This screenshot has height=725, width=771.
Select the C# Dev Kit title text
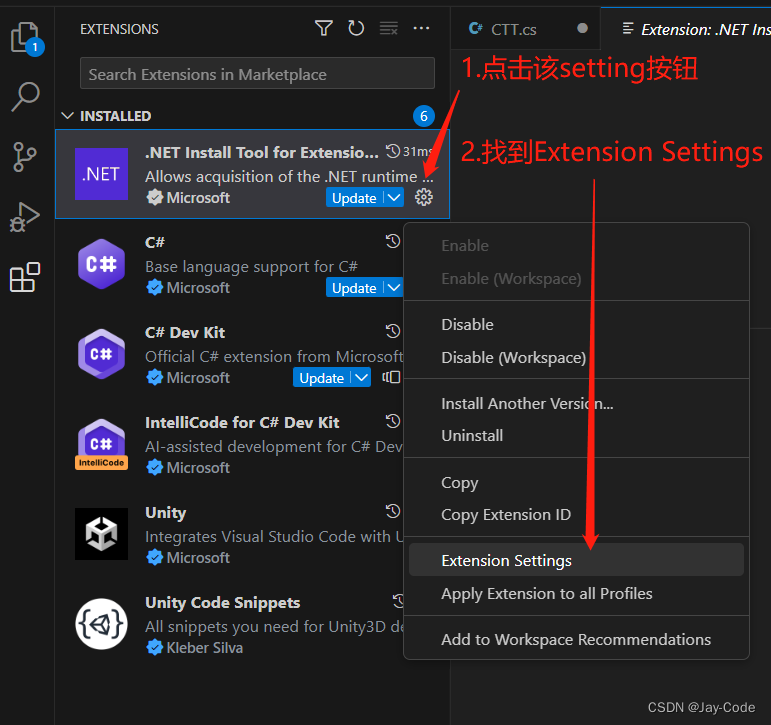click(185, 332)
